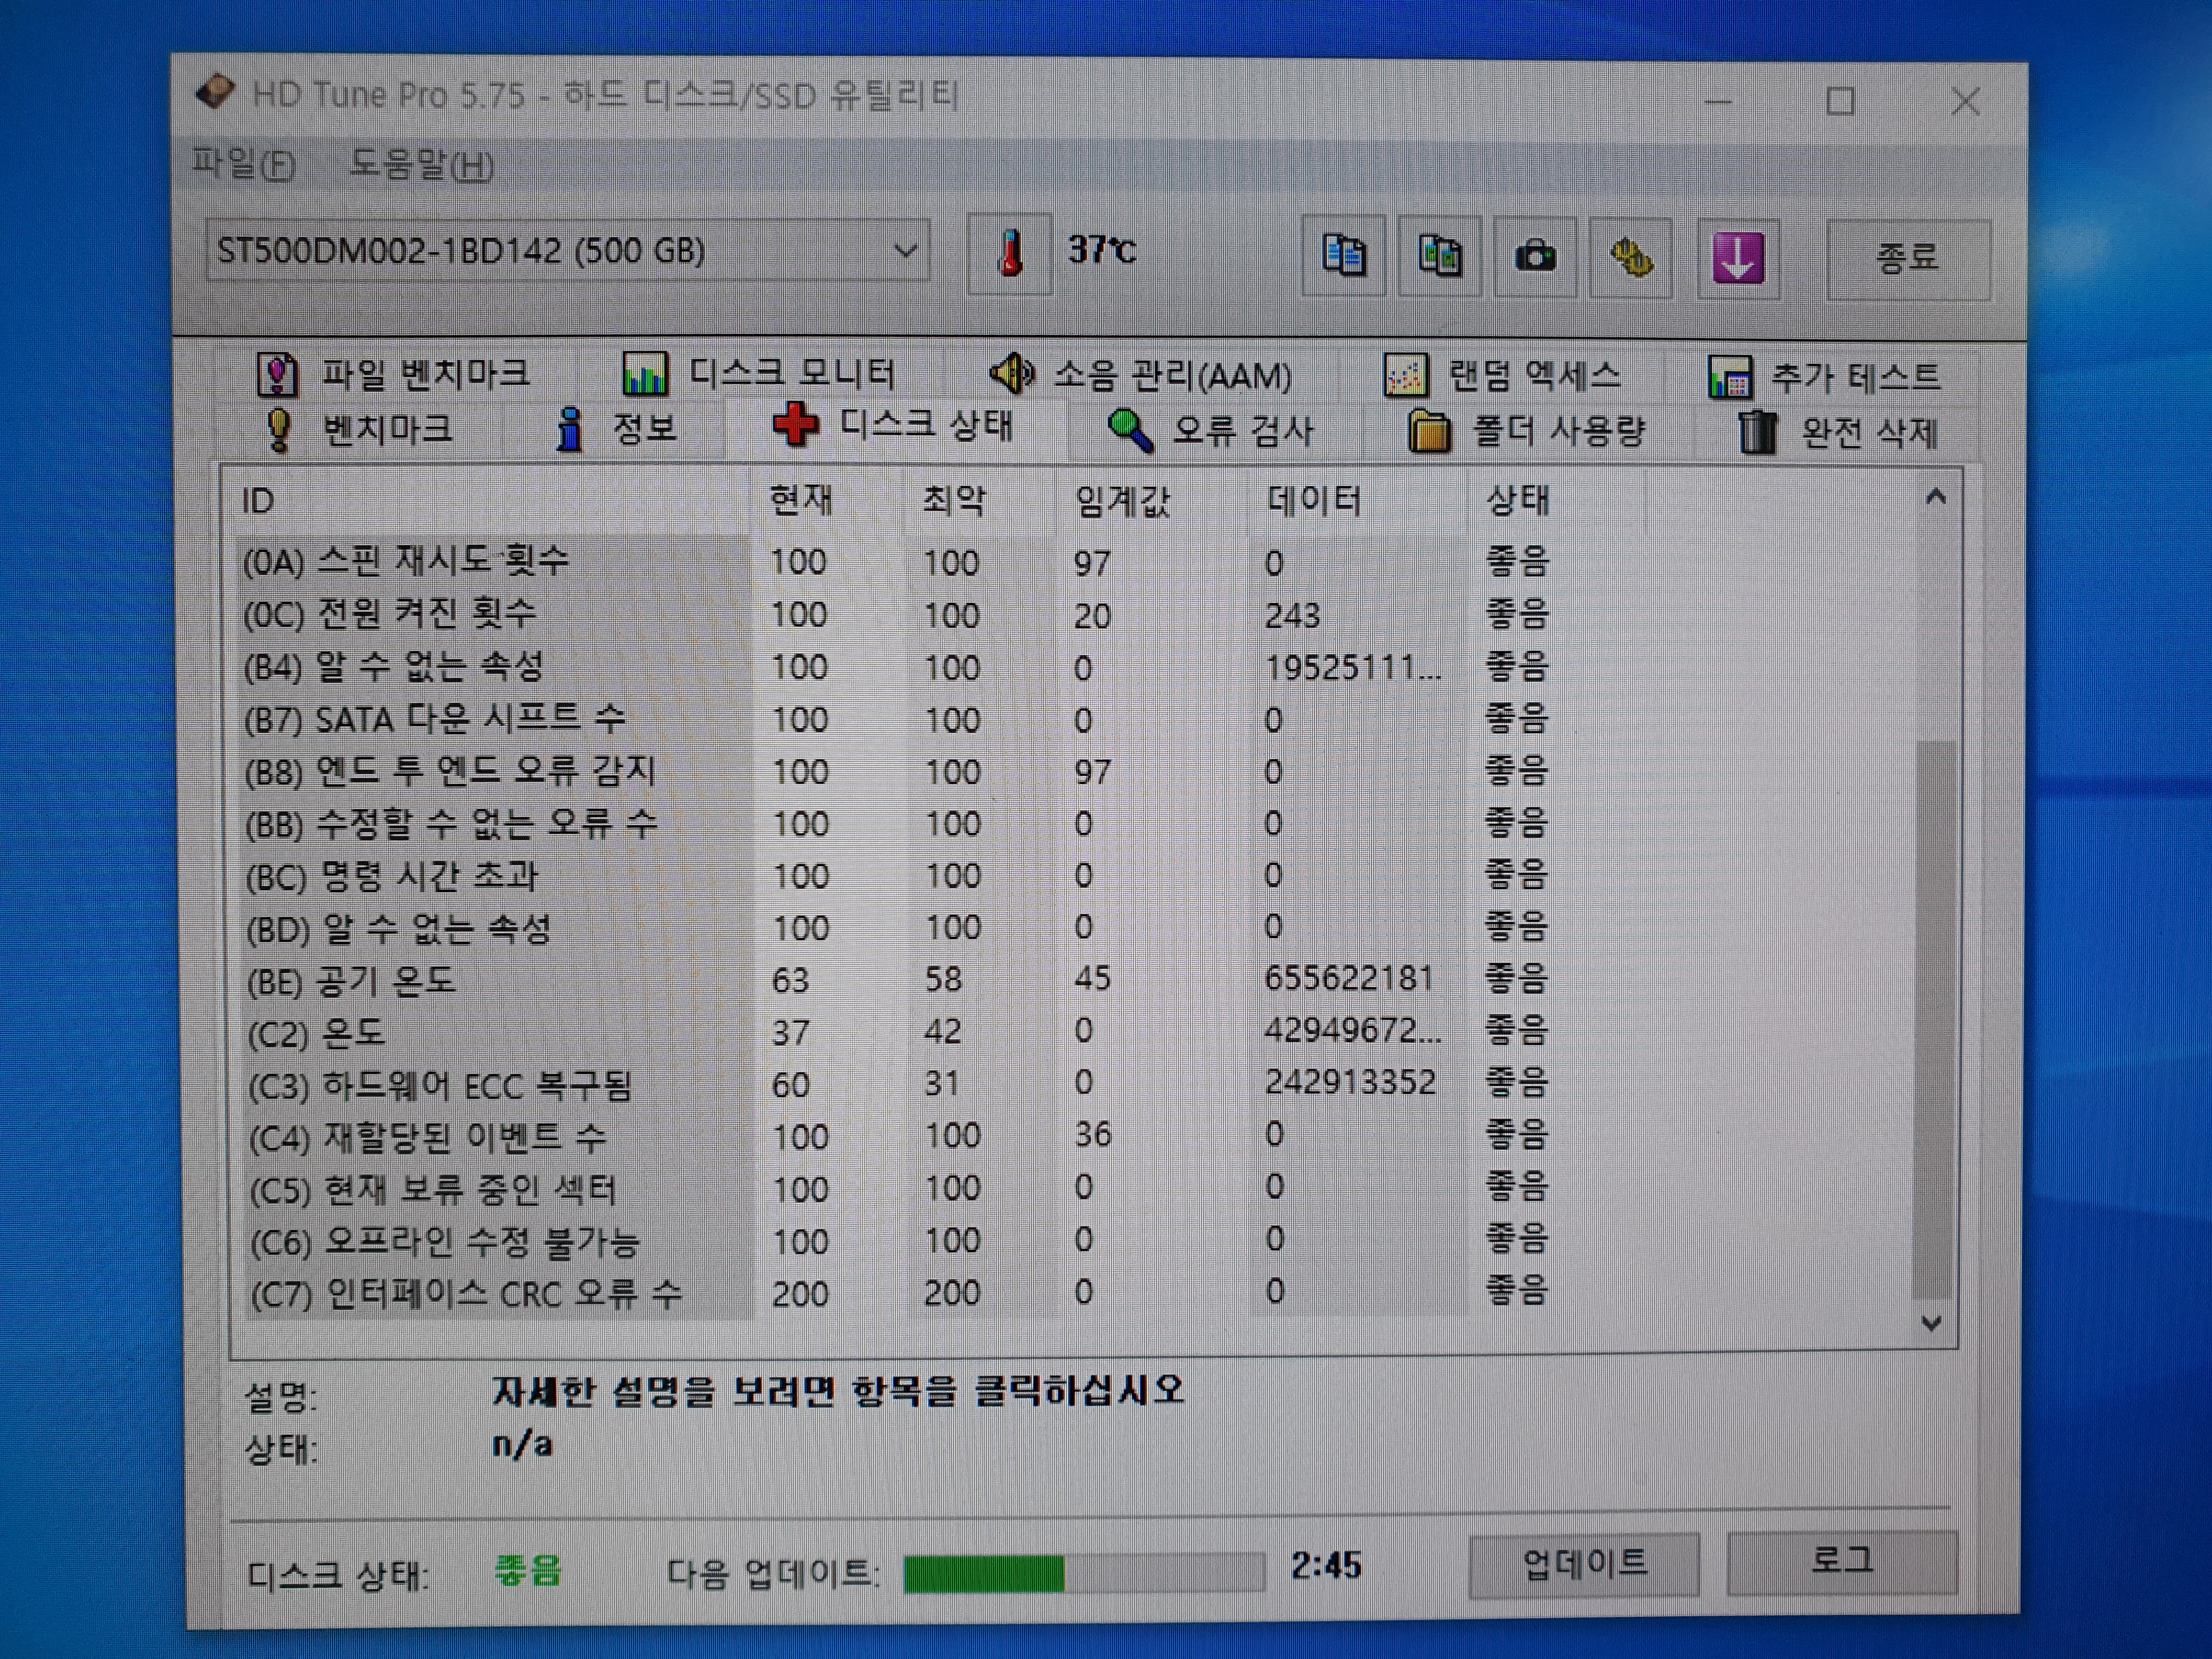Screen dimensions: 2212x1659
Task: Click the 데이터 column header
Action: click(1357, 499)
